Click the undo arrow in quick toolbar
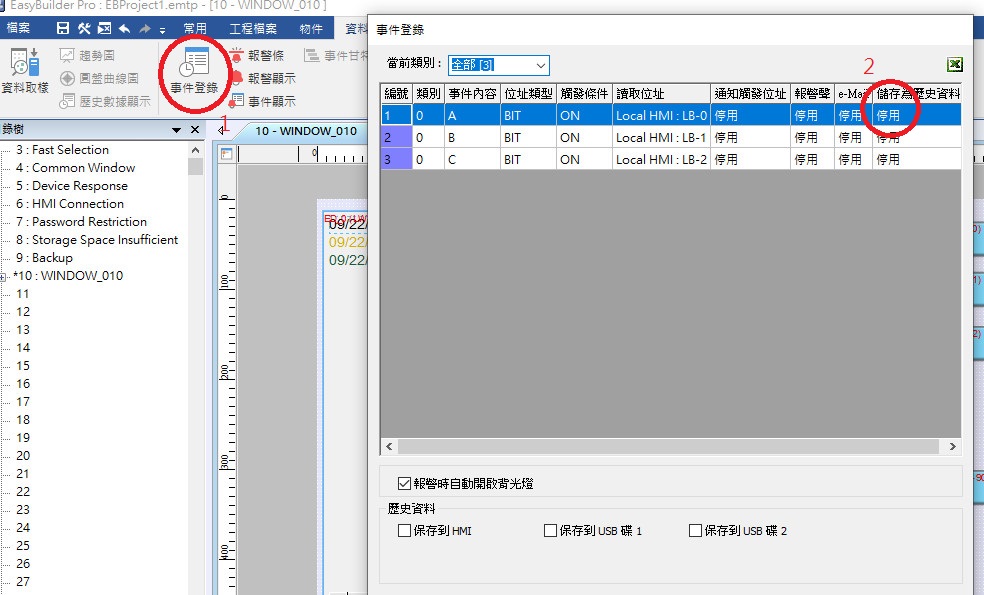Viewport: 984px width, 595px height. pyautogui.click(x=125, y=29)
